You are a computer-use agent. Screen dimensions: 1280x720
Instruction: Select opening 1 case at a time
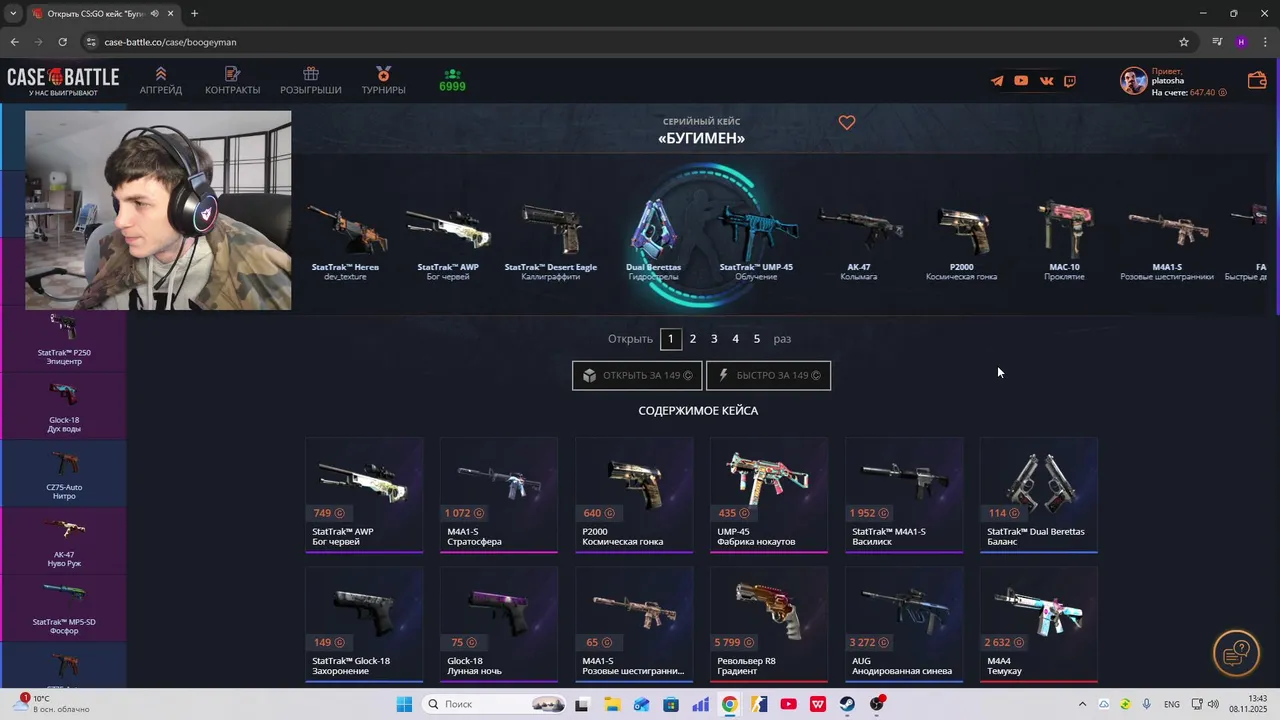click(671, 339)
